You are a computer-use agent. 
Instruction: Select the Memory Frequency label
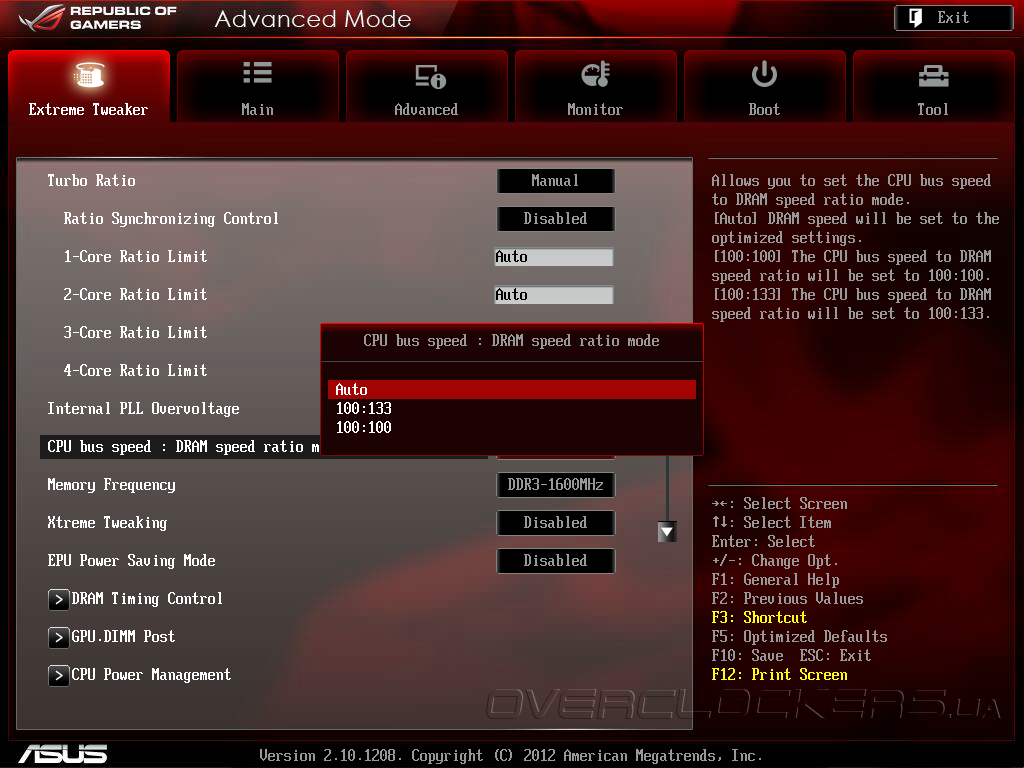pyautogui.click(x=112, y=485)
